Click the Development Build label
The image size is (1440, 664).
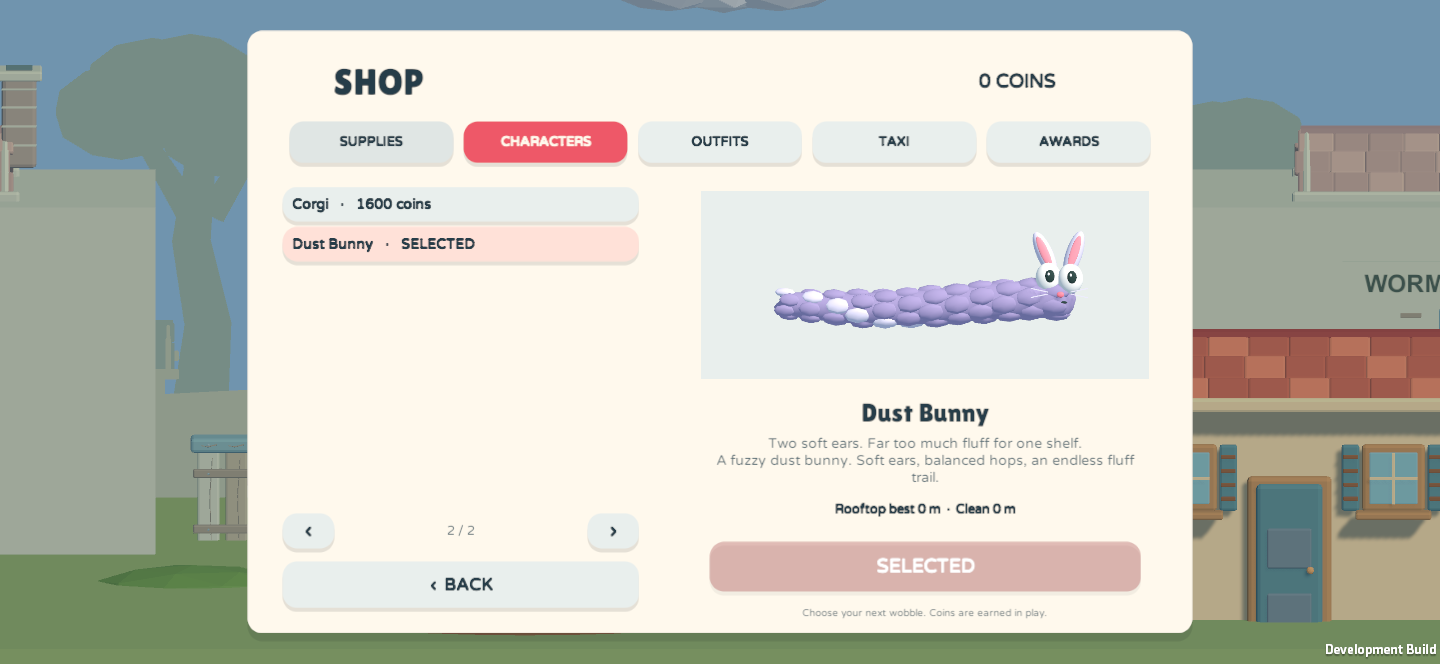1381,650
